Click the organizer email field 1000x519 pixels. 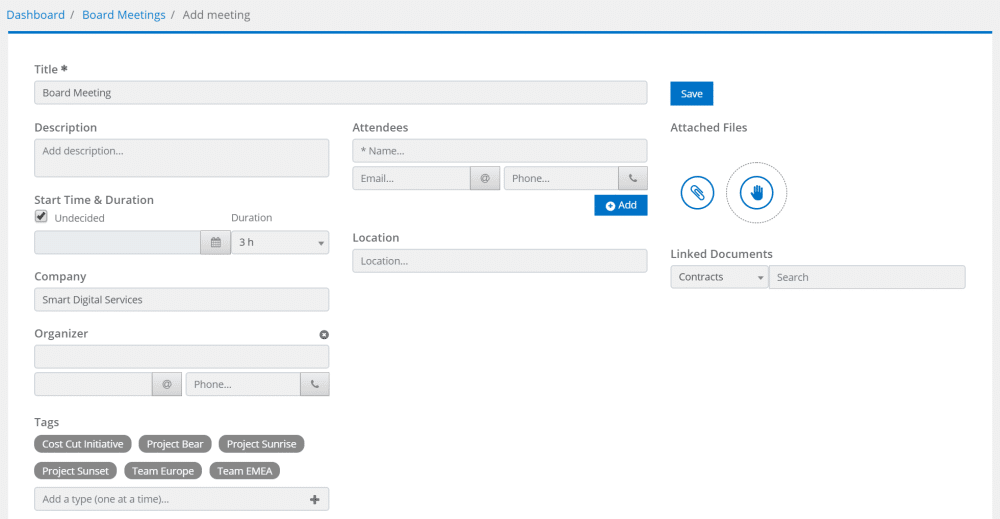coord(93,384)
